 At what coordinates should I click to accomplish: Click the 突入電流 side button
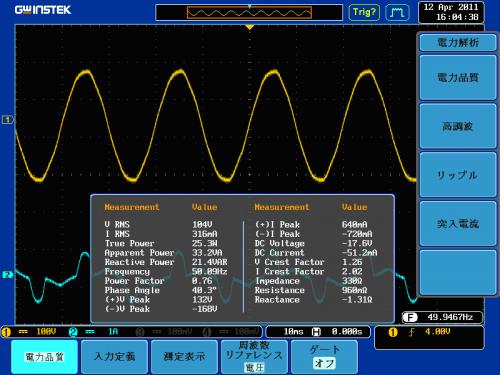tap(458, 224)
